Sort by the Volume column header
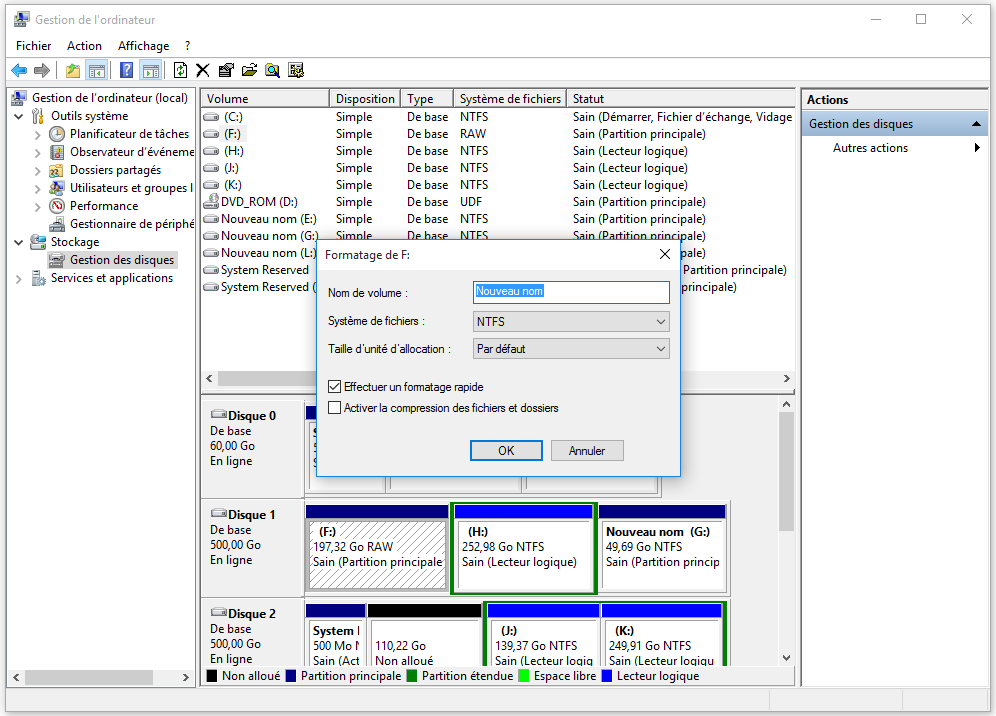Screen dimensions: 996x716 click(265, 98)
